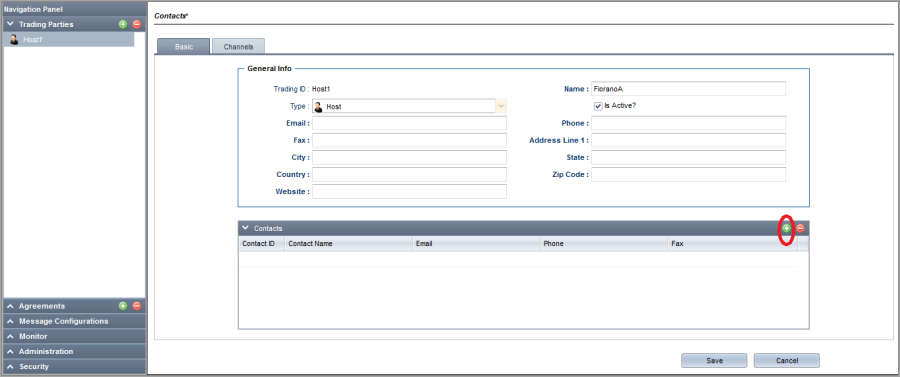Expand the Agreements section
Screen dimensions: 900x377
[10, 306]
